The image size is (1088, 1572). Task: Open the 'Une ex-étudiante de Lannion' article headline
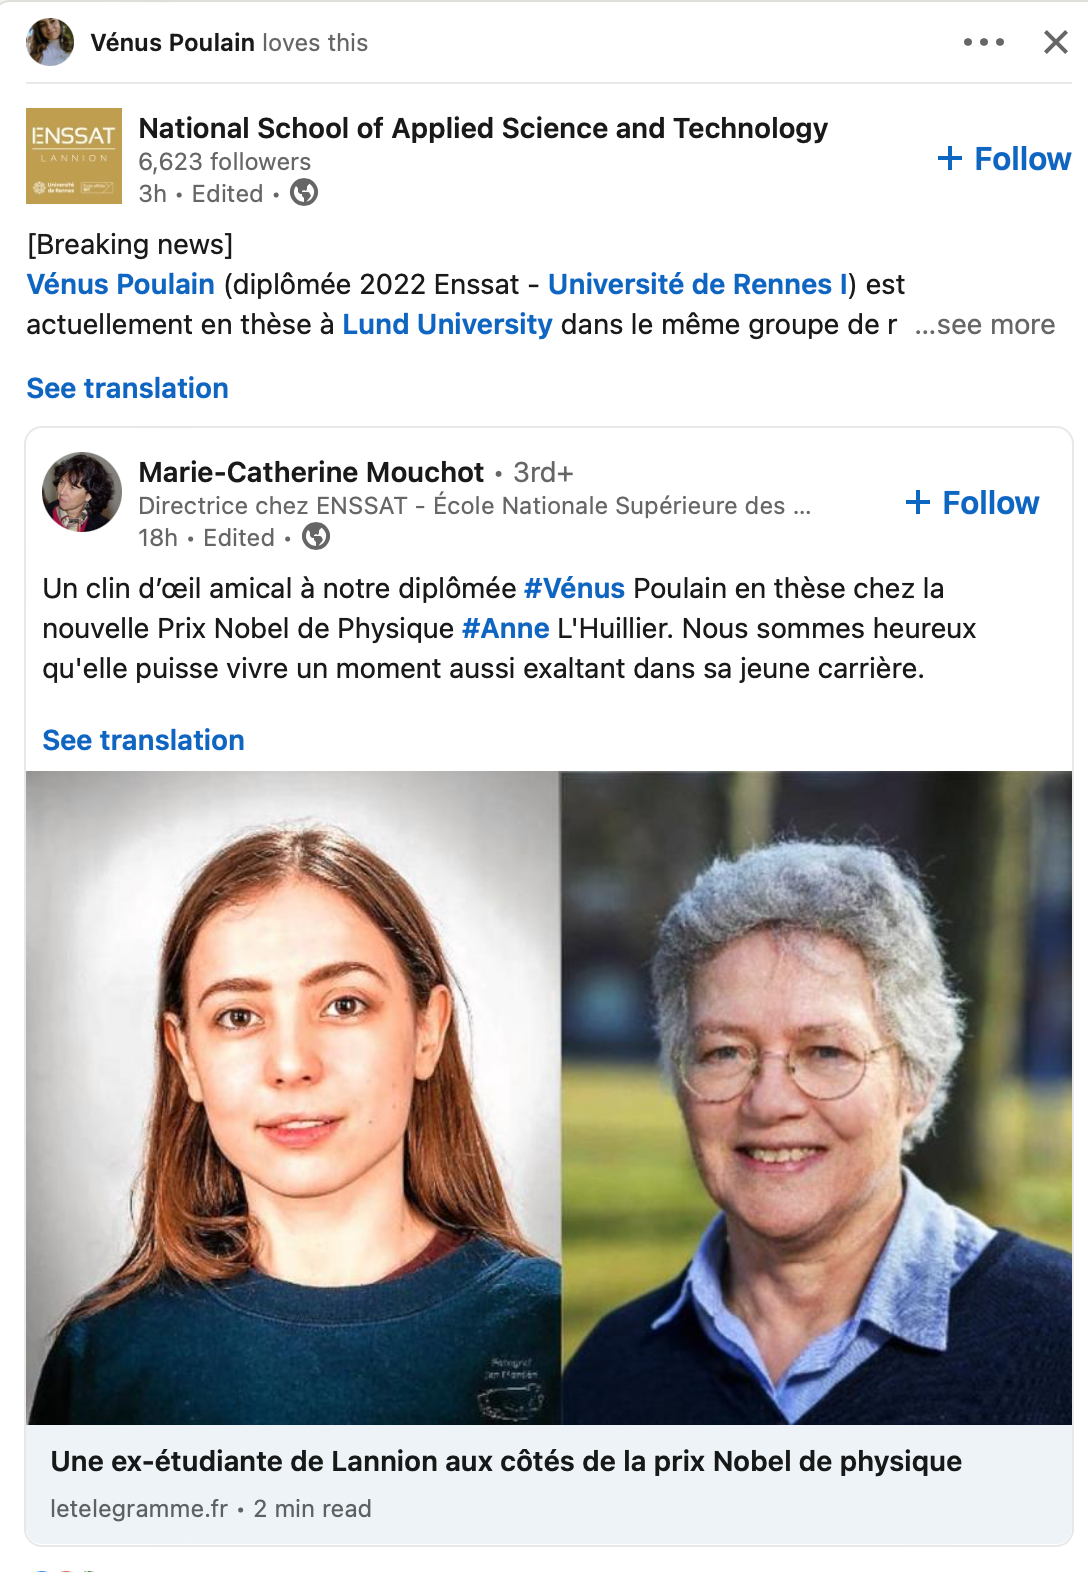pos(506,1461)
